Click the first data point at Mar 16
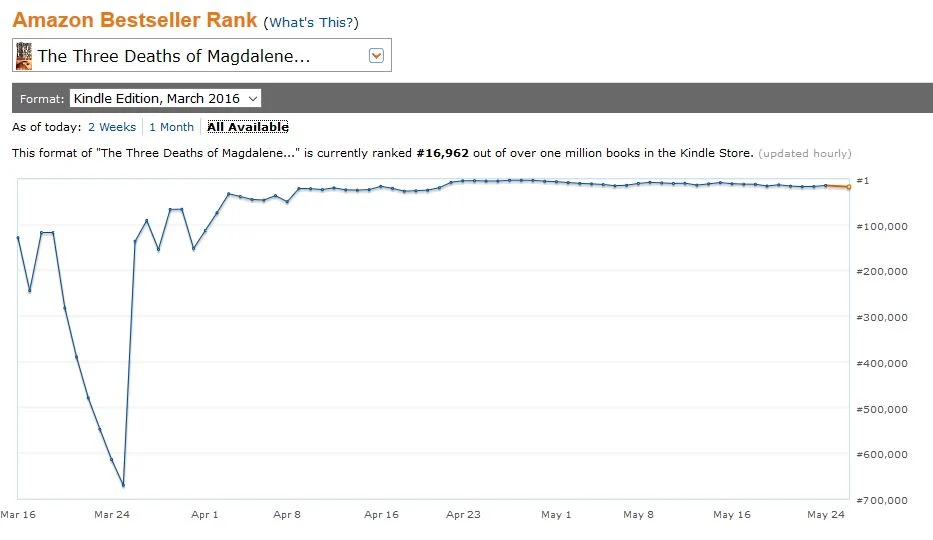 point(18,238)
